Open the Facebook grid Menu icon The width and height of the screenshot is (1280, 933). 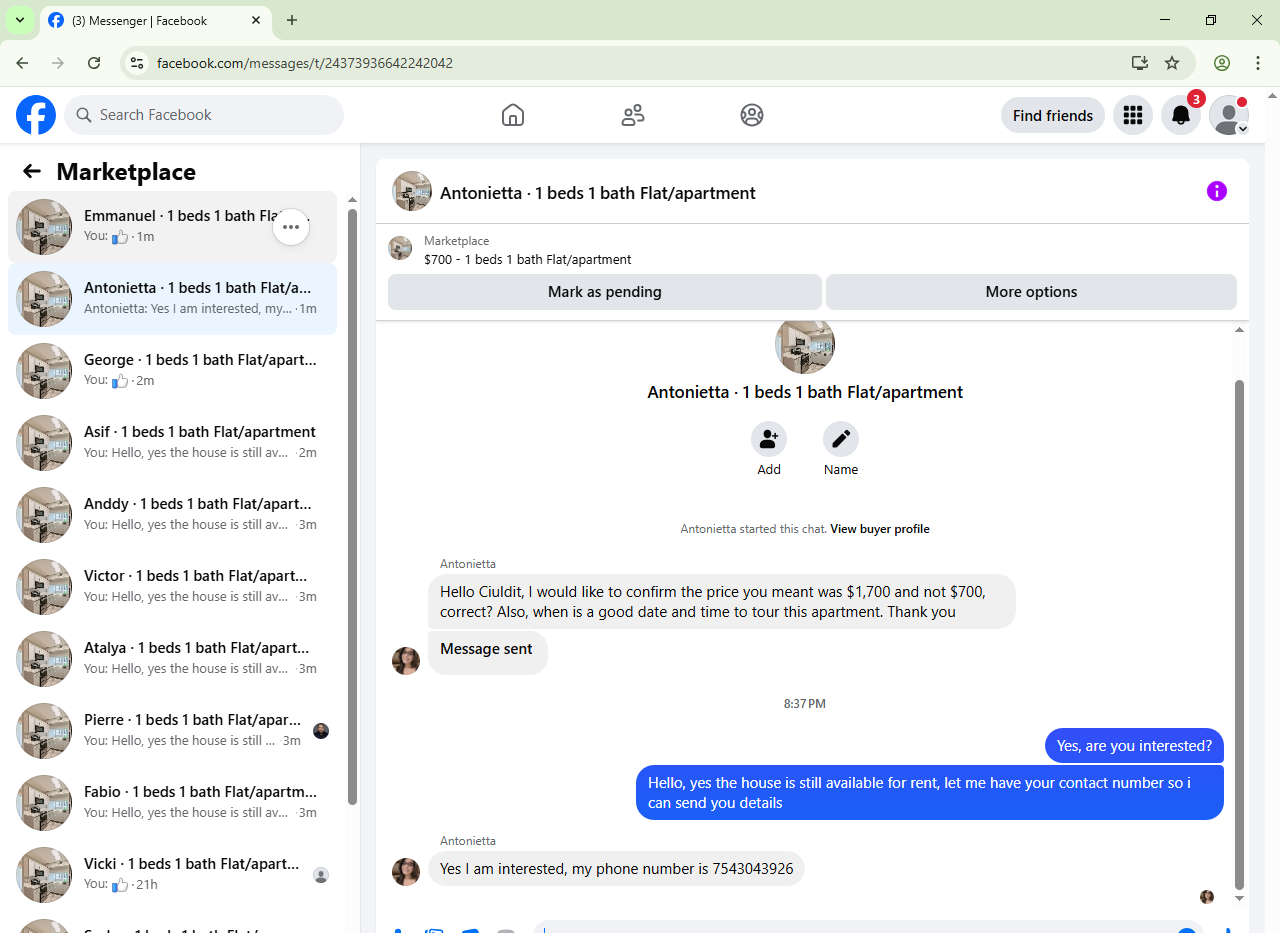1133,115
